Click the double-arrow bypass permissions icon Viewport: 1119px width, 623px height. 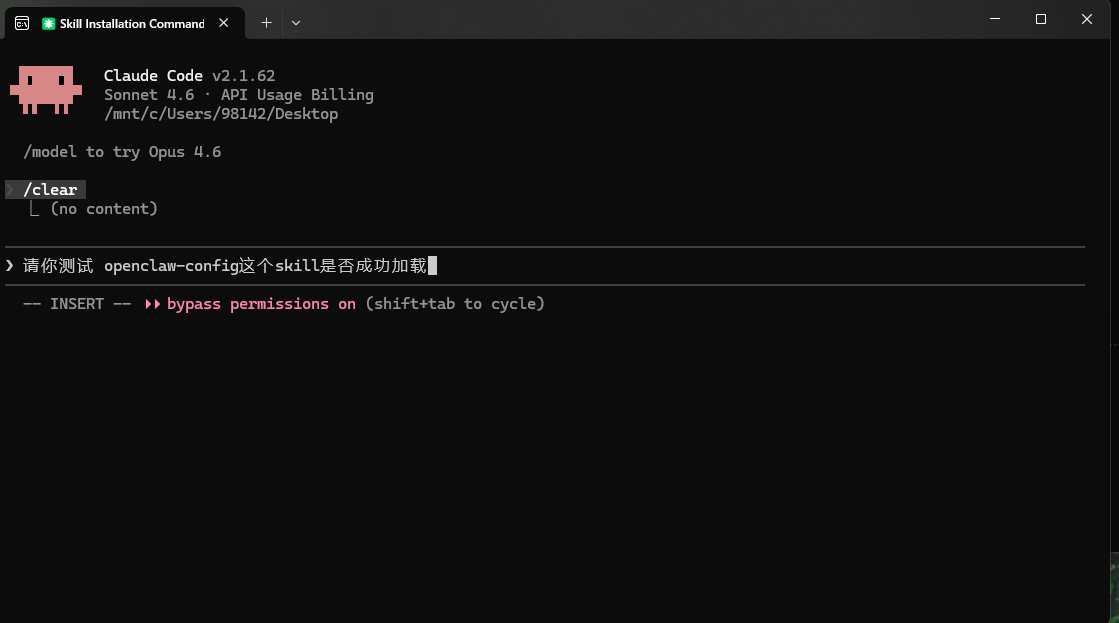point(153,304)
